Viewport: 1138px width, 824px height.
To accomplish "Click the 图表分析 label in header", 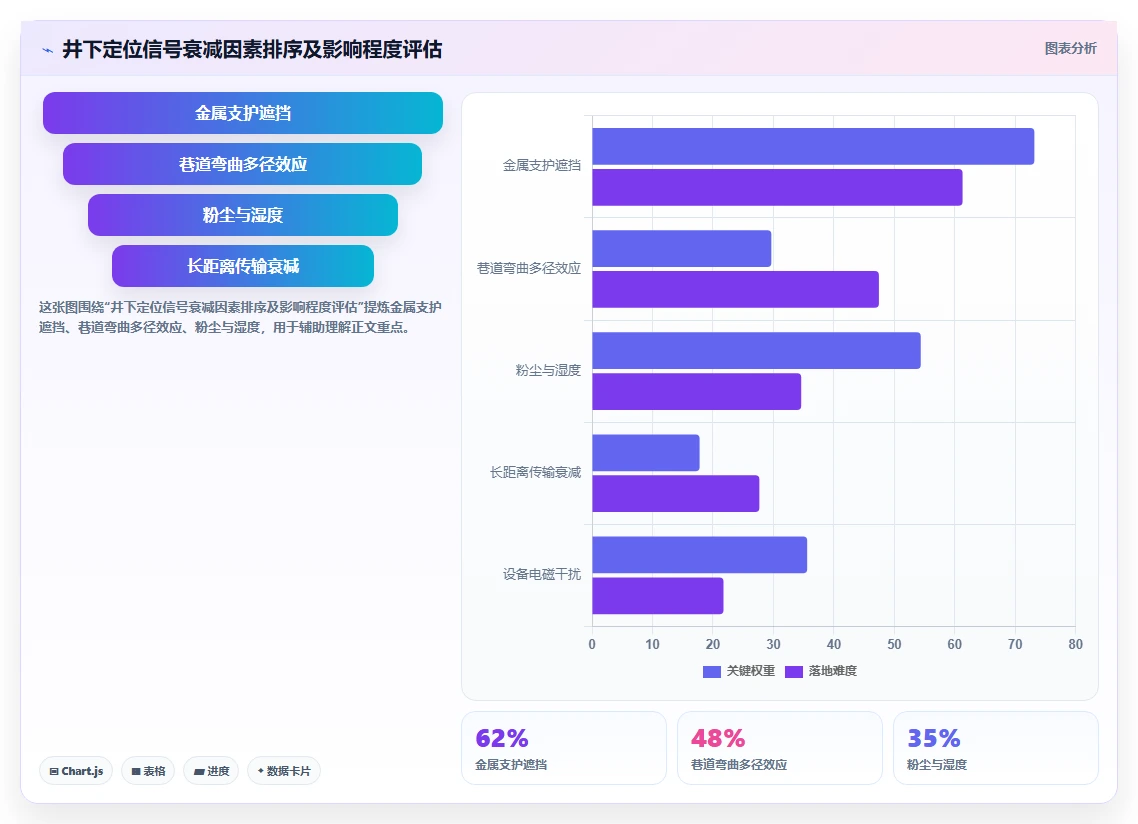I will 1071,49.
